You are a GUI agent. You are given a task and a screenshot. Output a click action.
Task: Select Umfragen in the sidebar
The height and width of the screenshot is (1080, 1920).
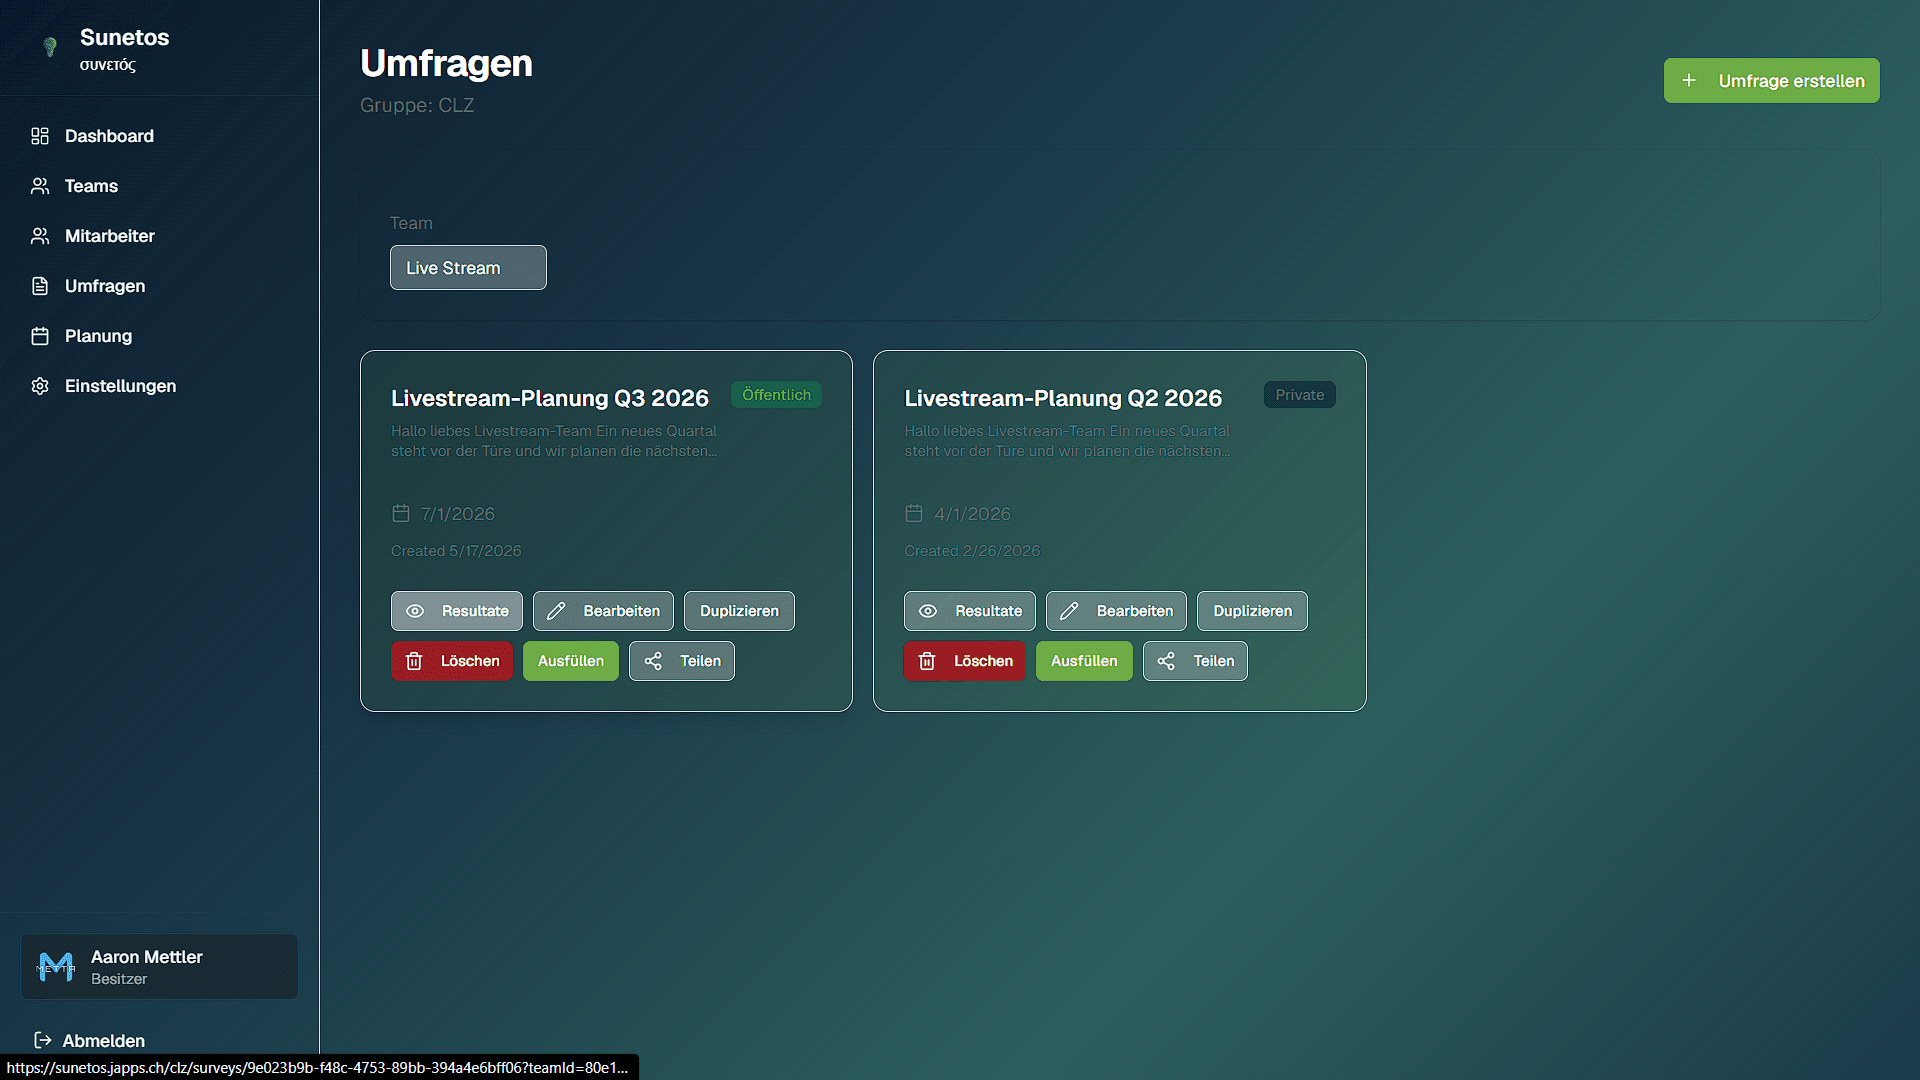pos(160,286)
